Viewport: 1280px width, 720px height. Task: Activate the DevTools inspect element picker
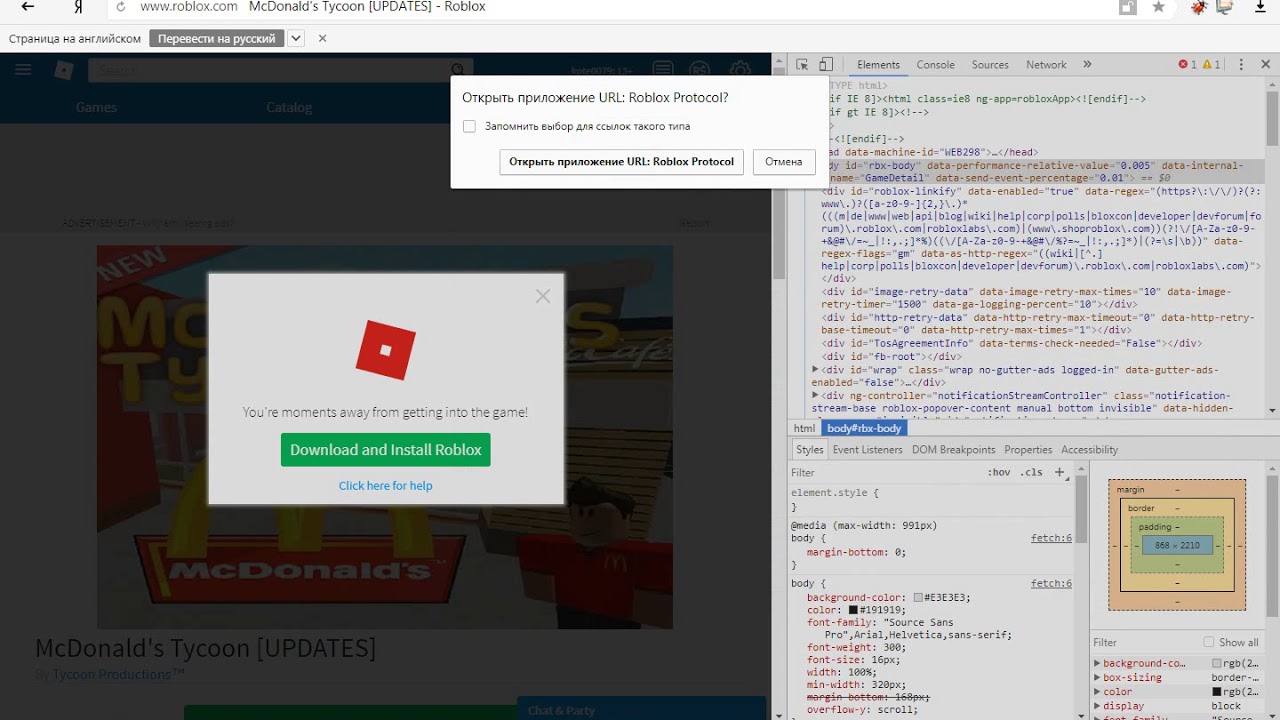pyautogui.click(x=802, y=64)
